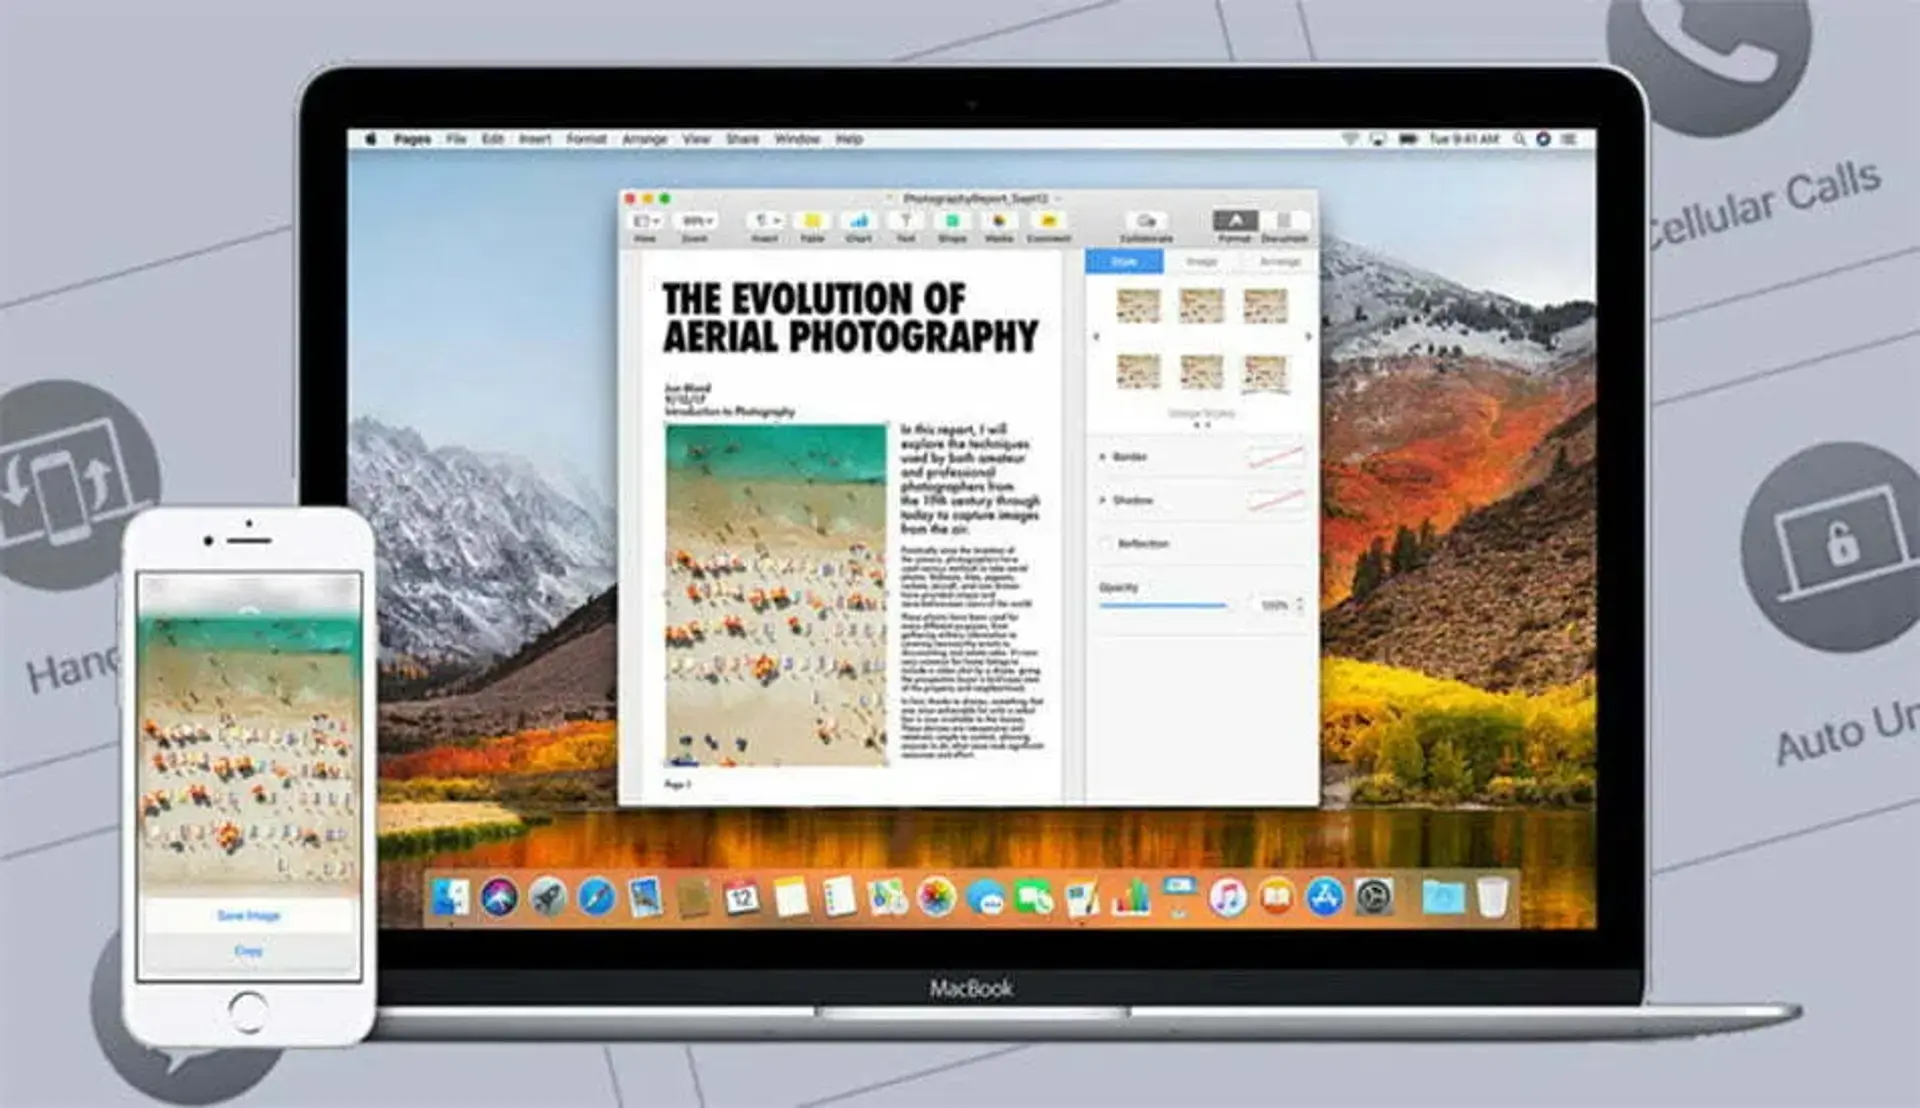Click the Collaborate toolbar icon
Screen dimensions: 1920x1108
[x=1146, y=221]
